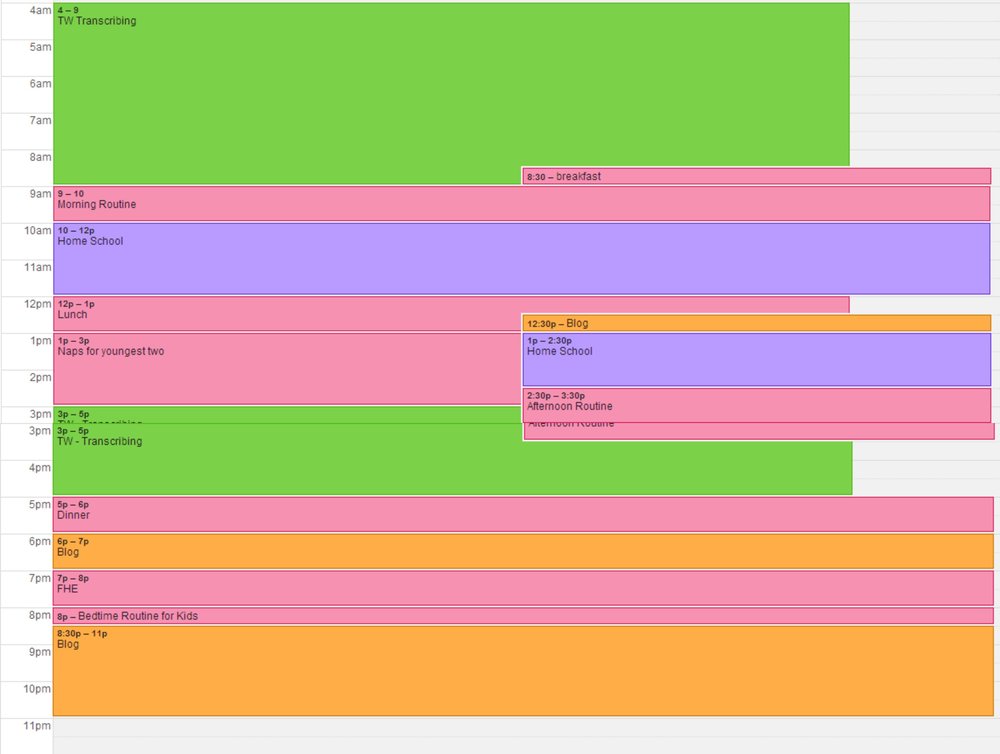
Task: Click the 7am time label
Action: tap(40, 120)
